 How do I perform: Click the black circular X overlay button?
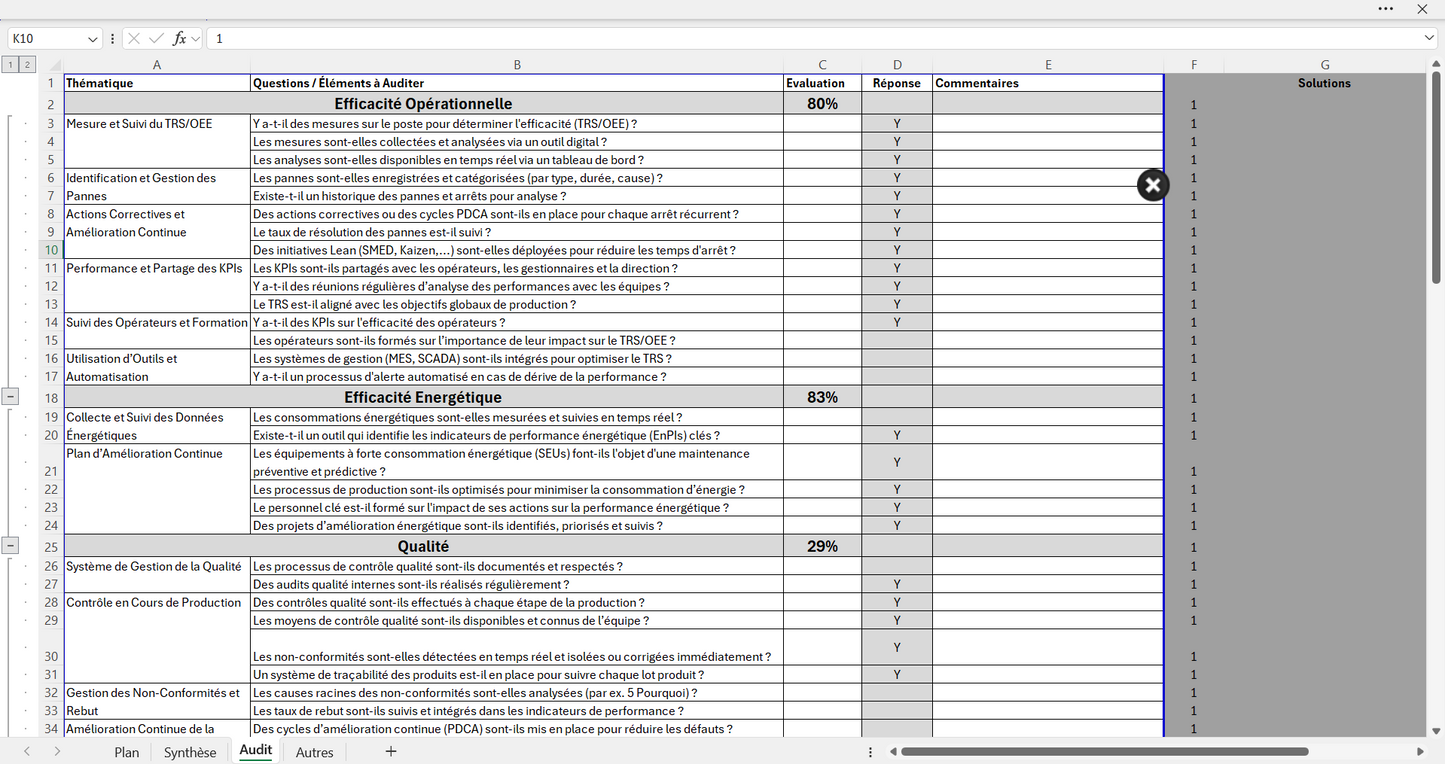1152,185
